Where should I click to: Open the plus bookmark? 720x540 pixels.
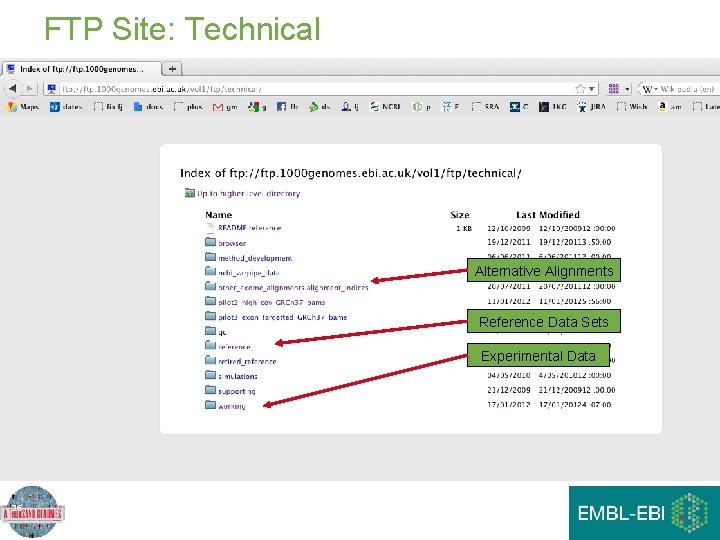click(x=188, y=107)
